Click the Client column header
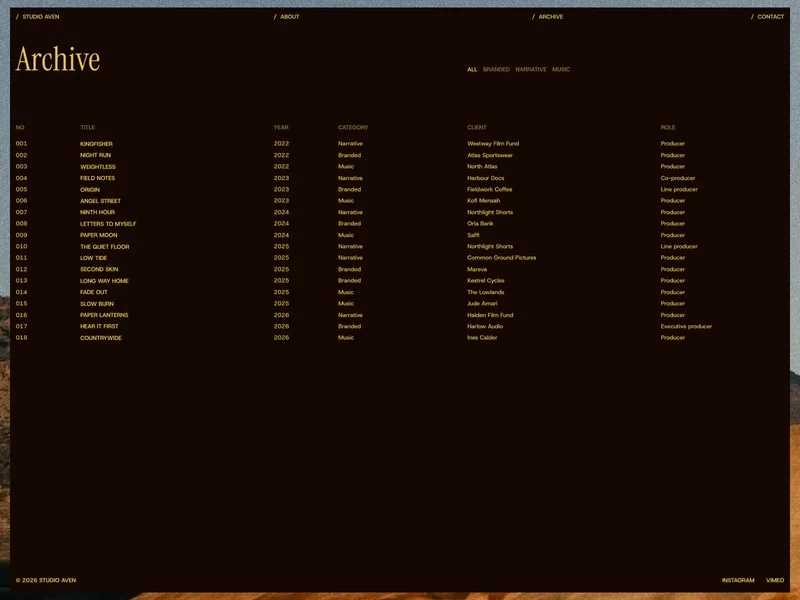Viewport: 800px width, 600px height. 477,128
